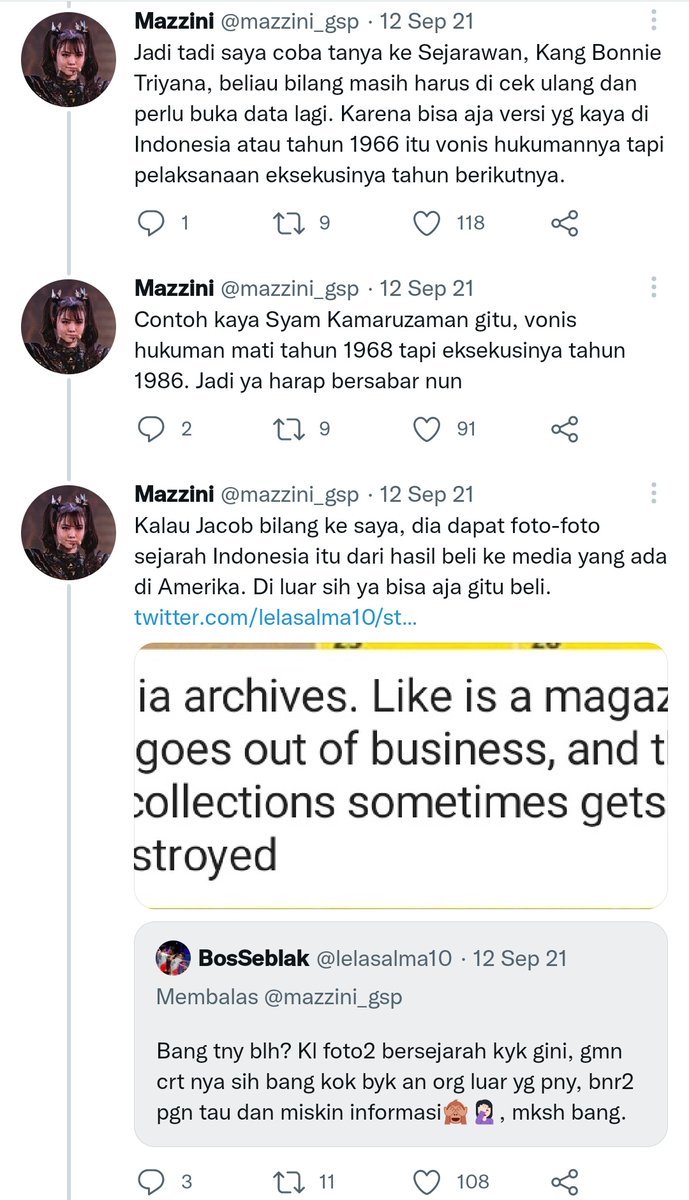Share the first tweet about Sejarawan

pos(565,223)
